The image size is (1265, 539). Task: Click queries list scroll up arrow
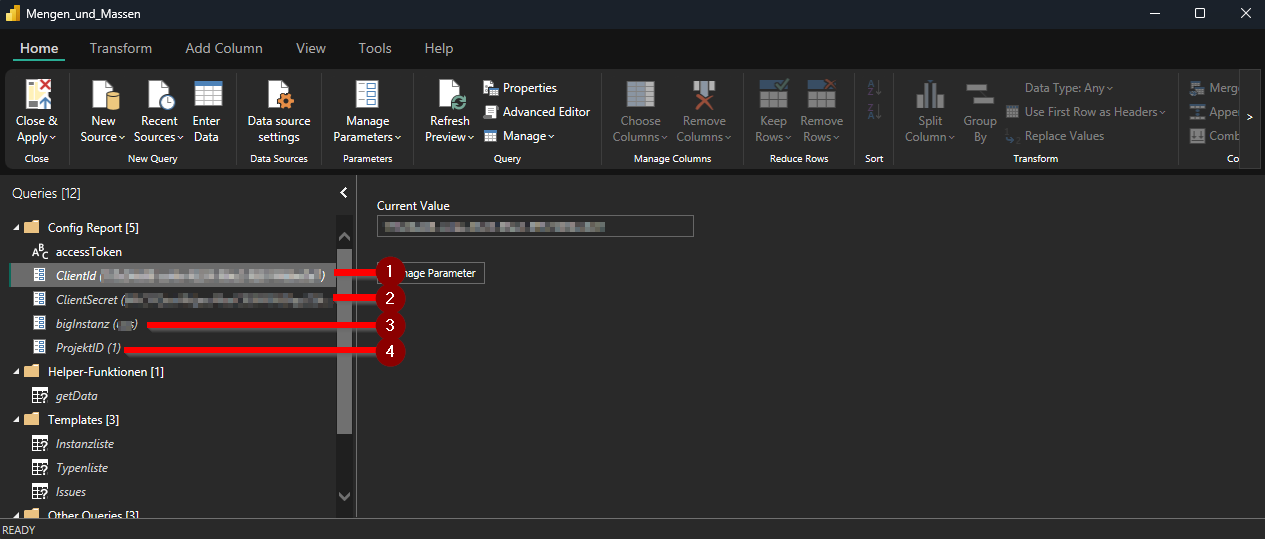(344, 237)
